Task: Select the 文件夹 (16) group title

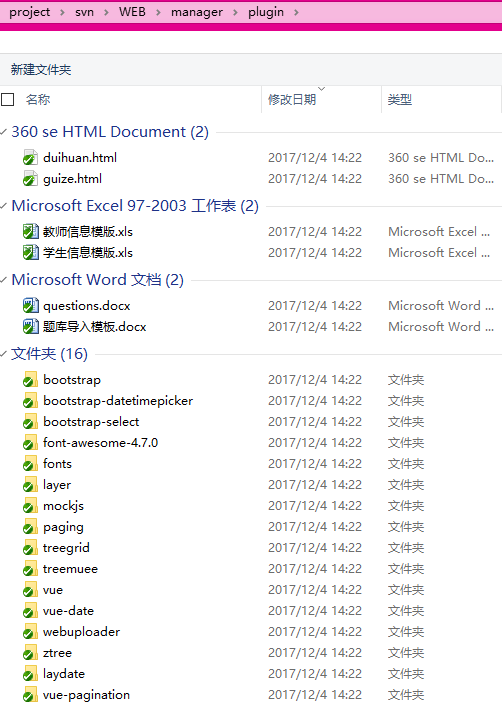Action: coord(49,354)
